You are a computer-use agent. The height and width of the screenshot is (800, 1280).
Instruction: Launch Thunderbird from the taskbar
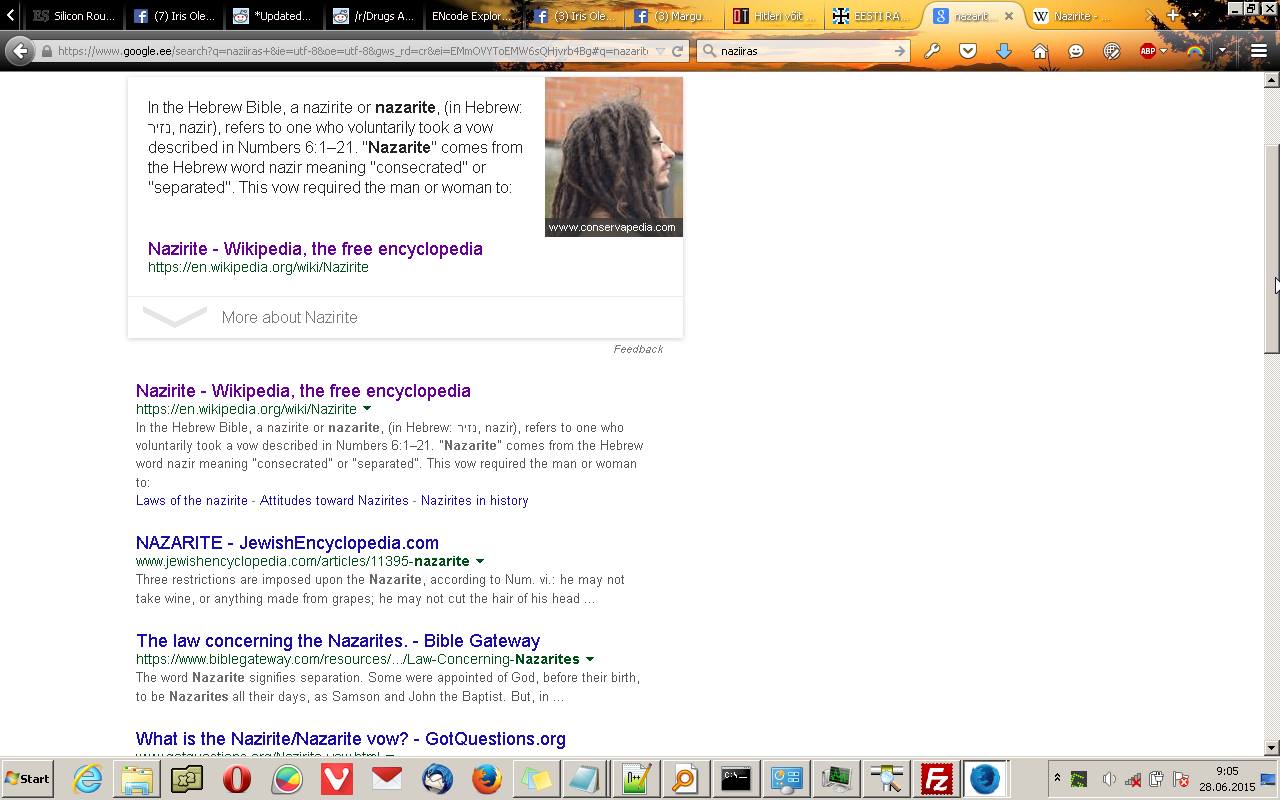[x=437, y=778]
